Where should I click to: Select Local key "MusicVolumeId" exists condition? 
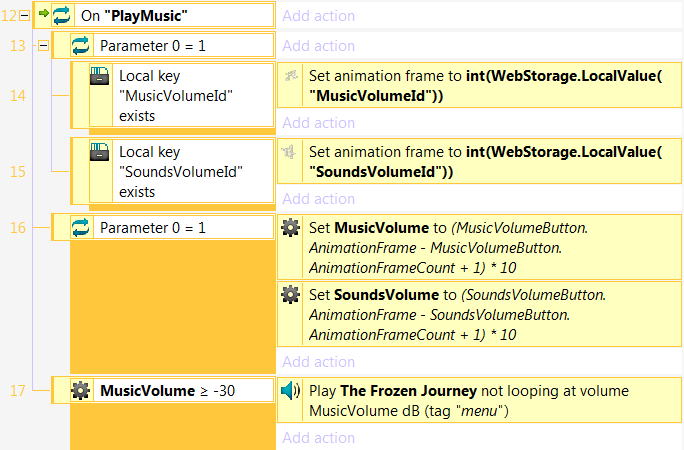[180, 95]
